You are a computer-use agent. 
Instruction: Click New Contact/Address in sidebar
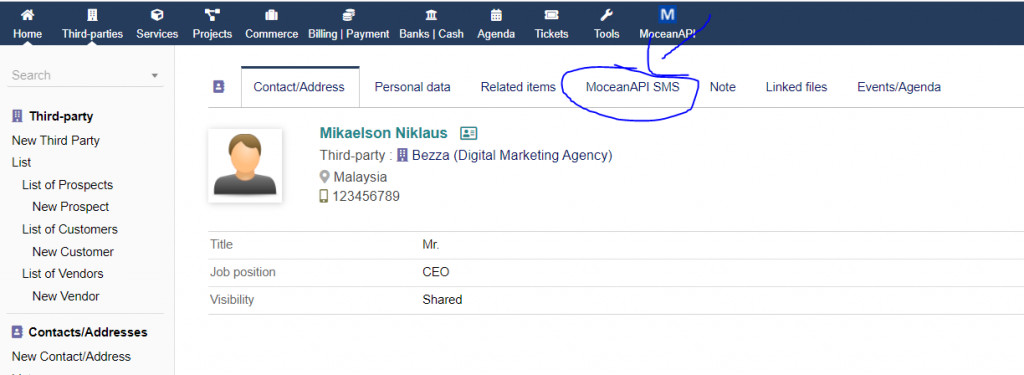(71, 356)
